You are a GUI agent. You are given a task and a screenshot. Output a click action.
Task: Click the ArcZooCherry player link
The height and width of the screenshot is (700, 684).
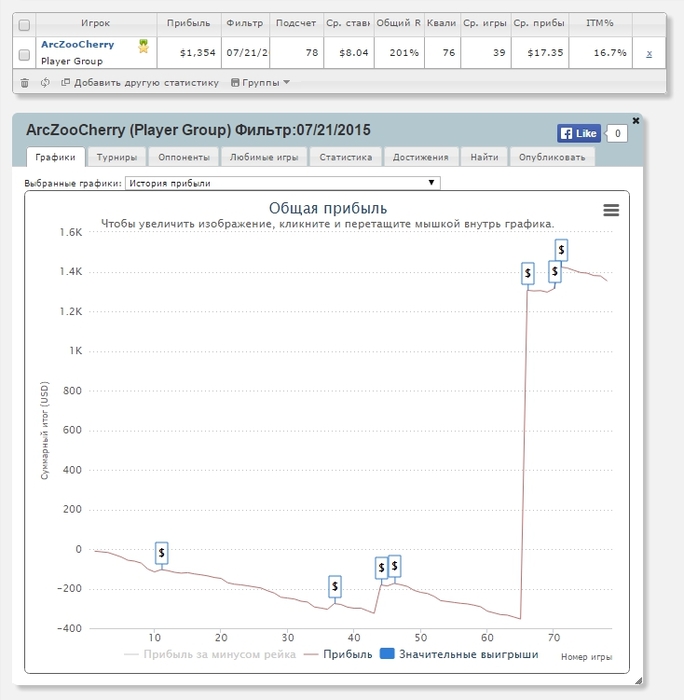coord(78,44)
